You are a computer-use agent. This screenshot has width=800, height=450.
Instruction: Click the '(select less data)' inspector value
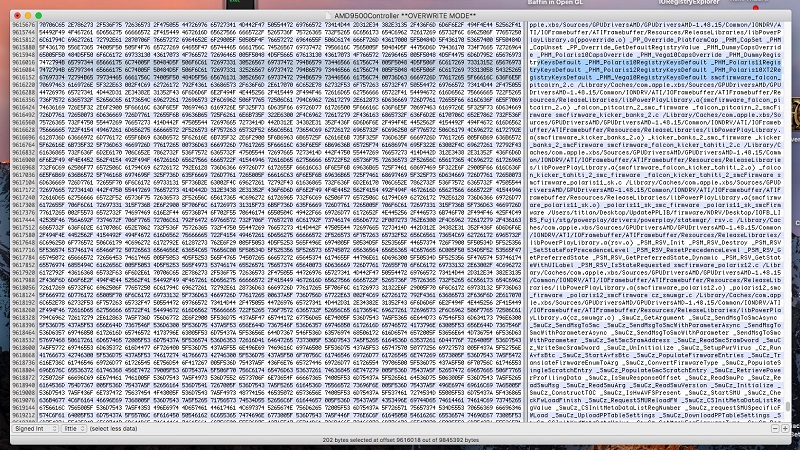pos(113,429)
